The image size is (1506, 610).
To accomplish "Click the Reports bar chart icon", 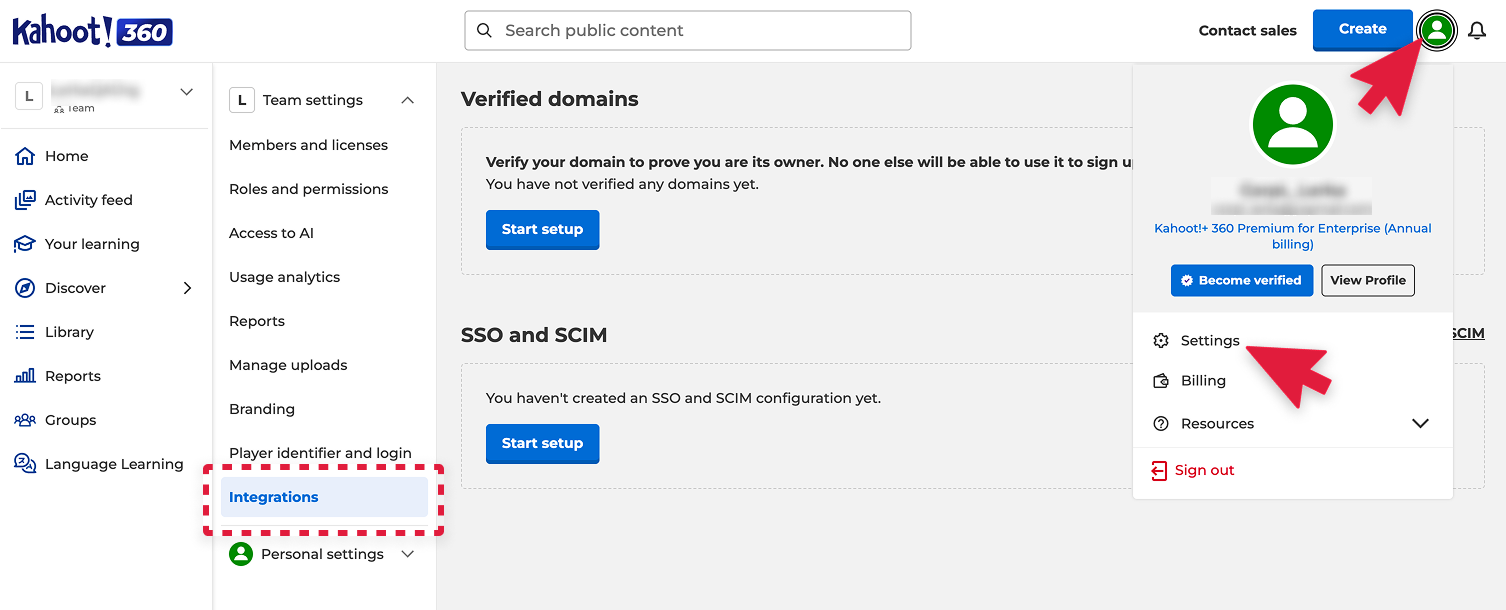I will click(x=25, y=376).
